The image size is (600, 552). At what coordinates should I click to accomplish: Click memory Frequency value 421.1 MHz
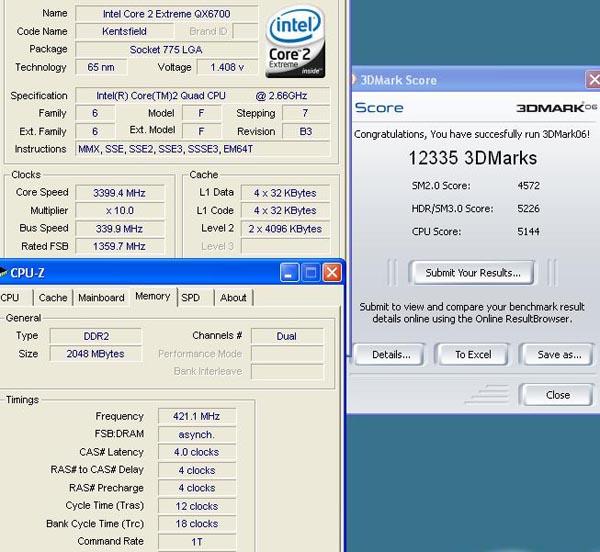point(197,416)
